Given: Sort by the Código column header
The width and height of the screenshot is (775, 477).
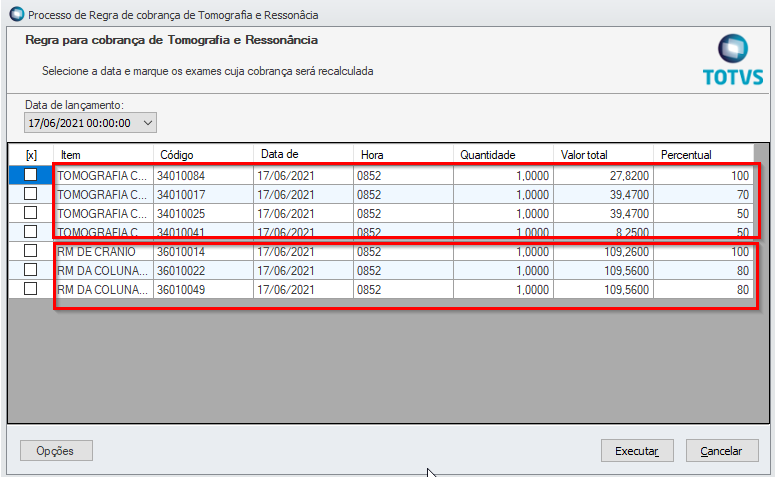Looking at the screenshot, I should tap(203, 155).
